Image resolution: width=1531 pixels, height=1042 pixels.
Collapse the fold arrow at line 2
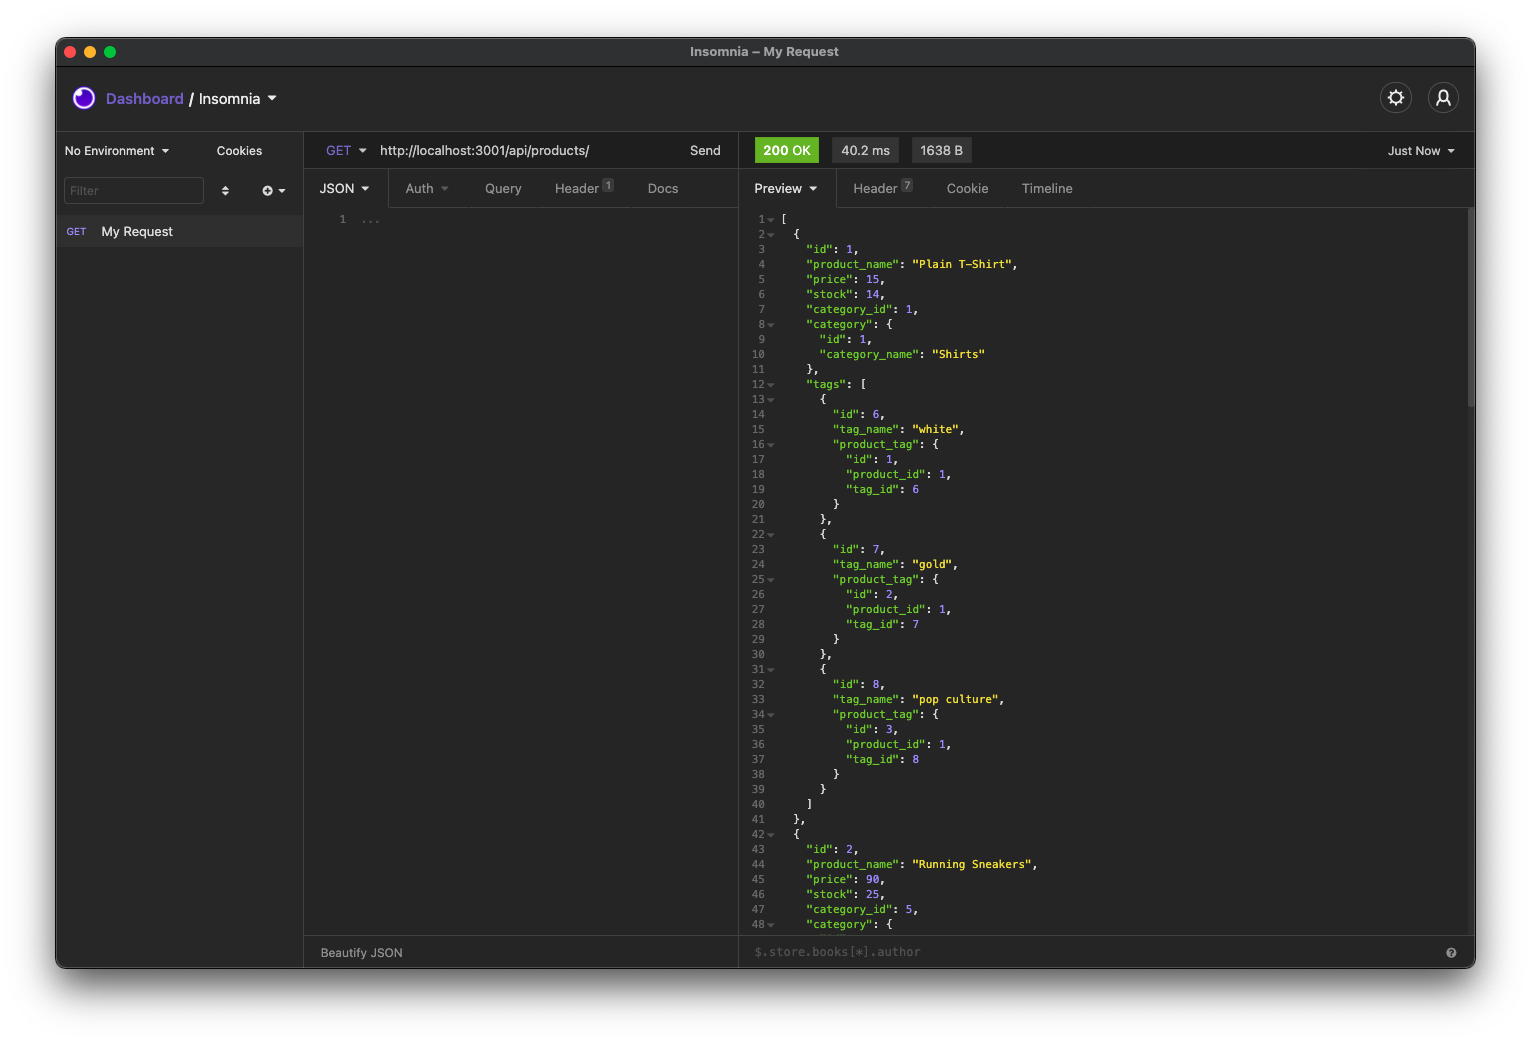(771, 235)
